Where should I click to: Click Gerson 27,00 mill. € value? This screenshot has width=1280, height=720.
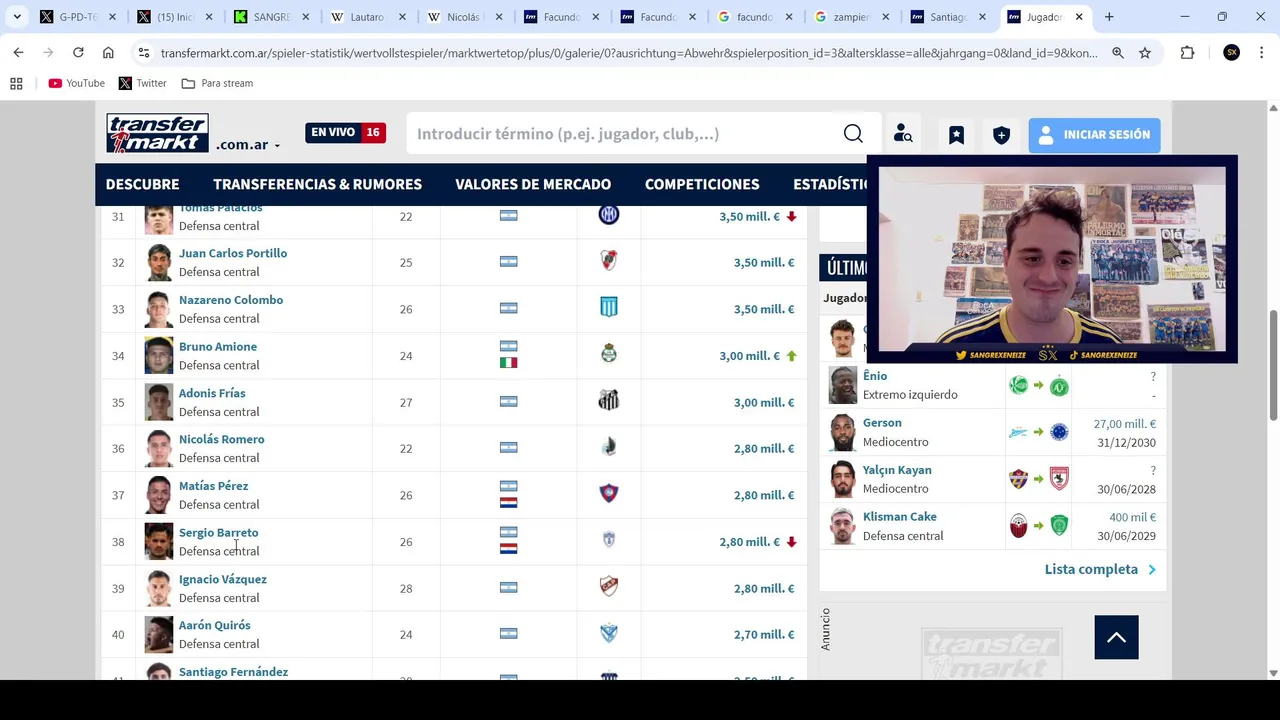click(x=1124, y=424)
